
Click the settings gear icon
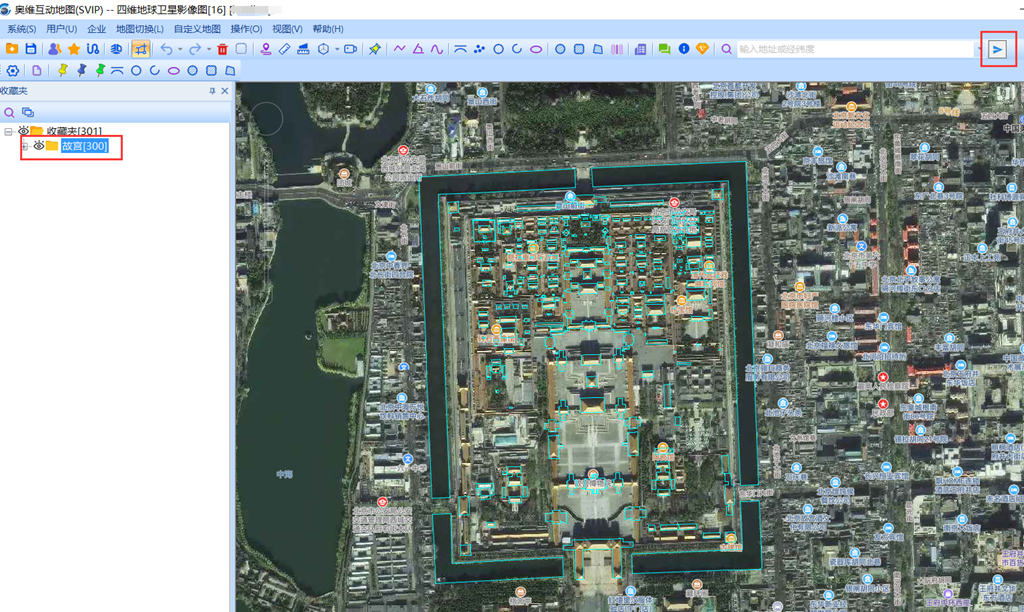(x=13, y=71)
